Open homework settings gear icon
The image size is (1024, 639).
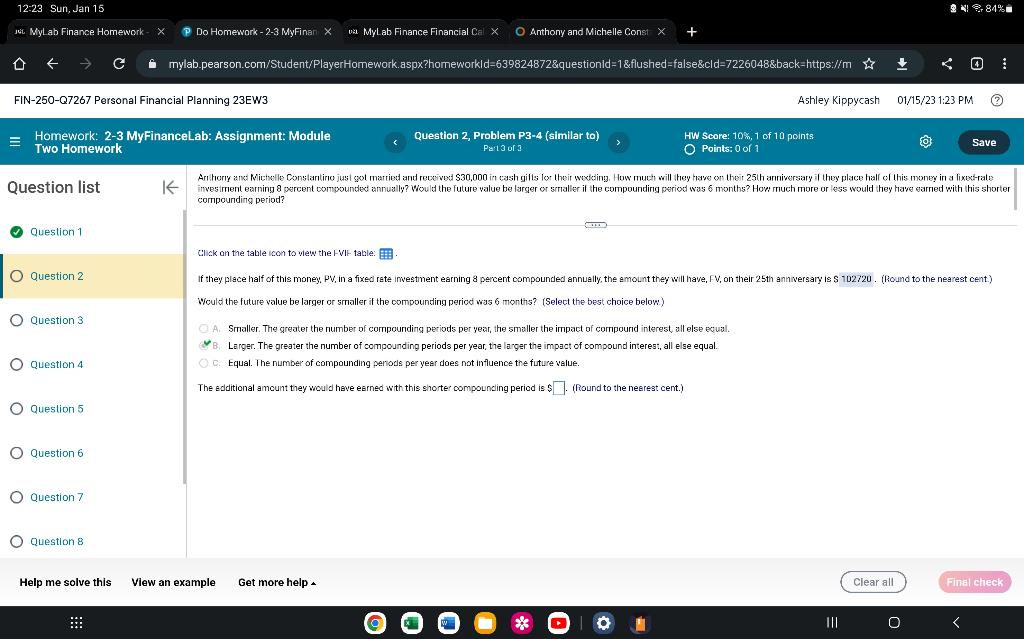pyautogui.click(x=925, y=142)
